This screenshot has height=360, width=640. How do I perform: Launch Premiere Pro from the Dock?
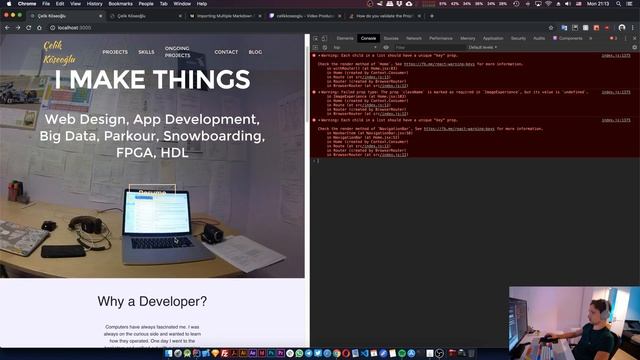point(280,353)
